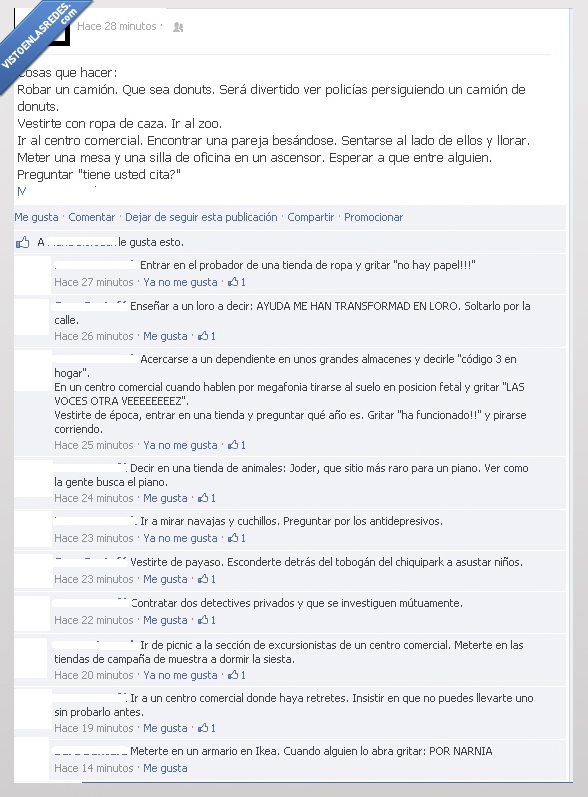Unlike the 'no hay papel' comment
588x797 pixels.
[180, 282]
